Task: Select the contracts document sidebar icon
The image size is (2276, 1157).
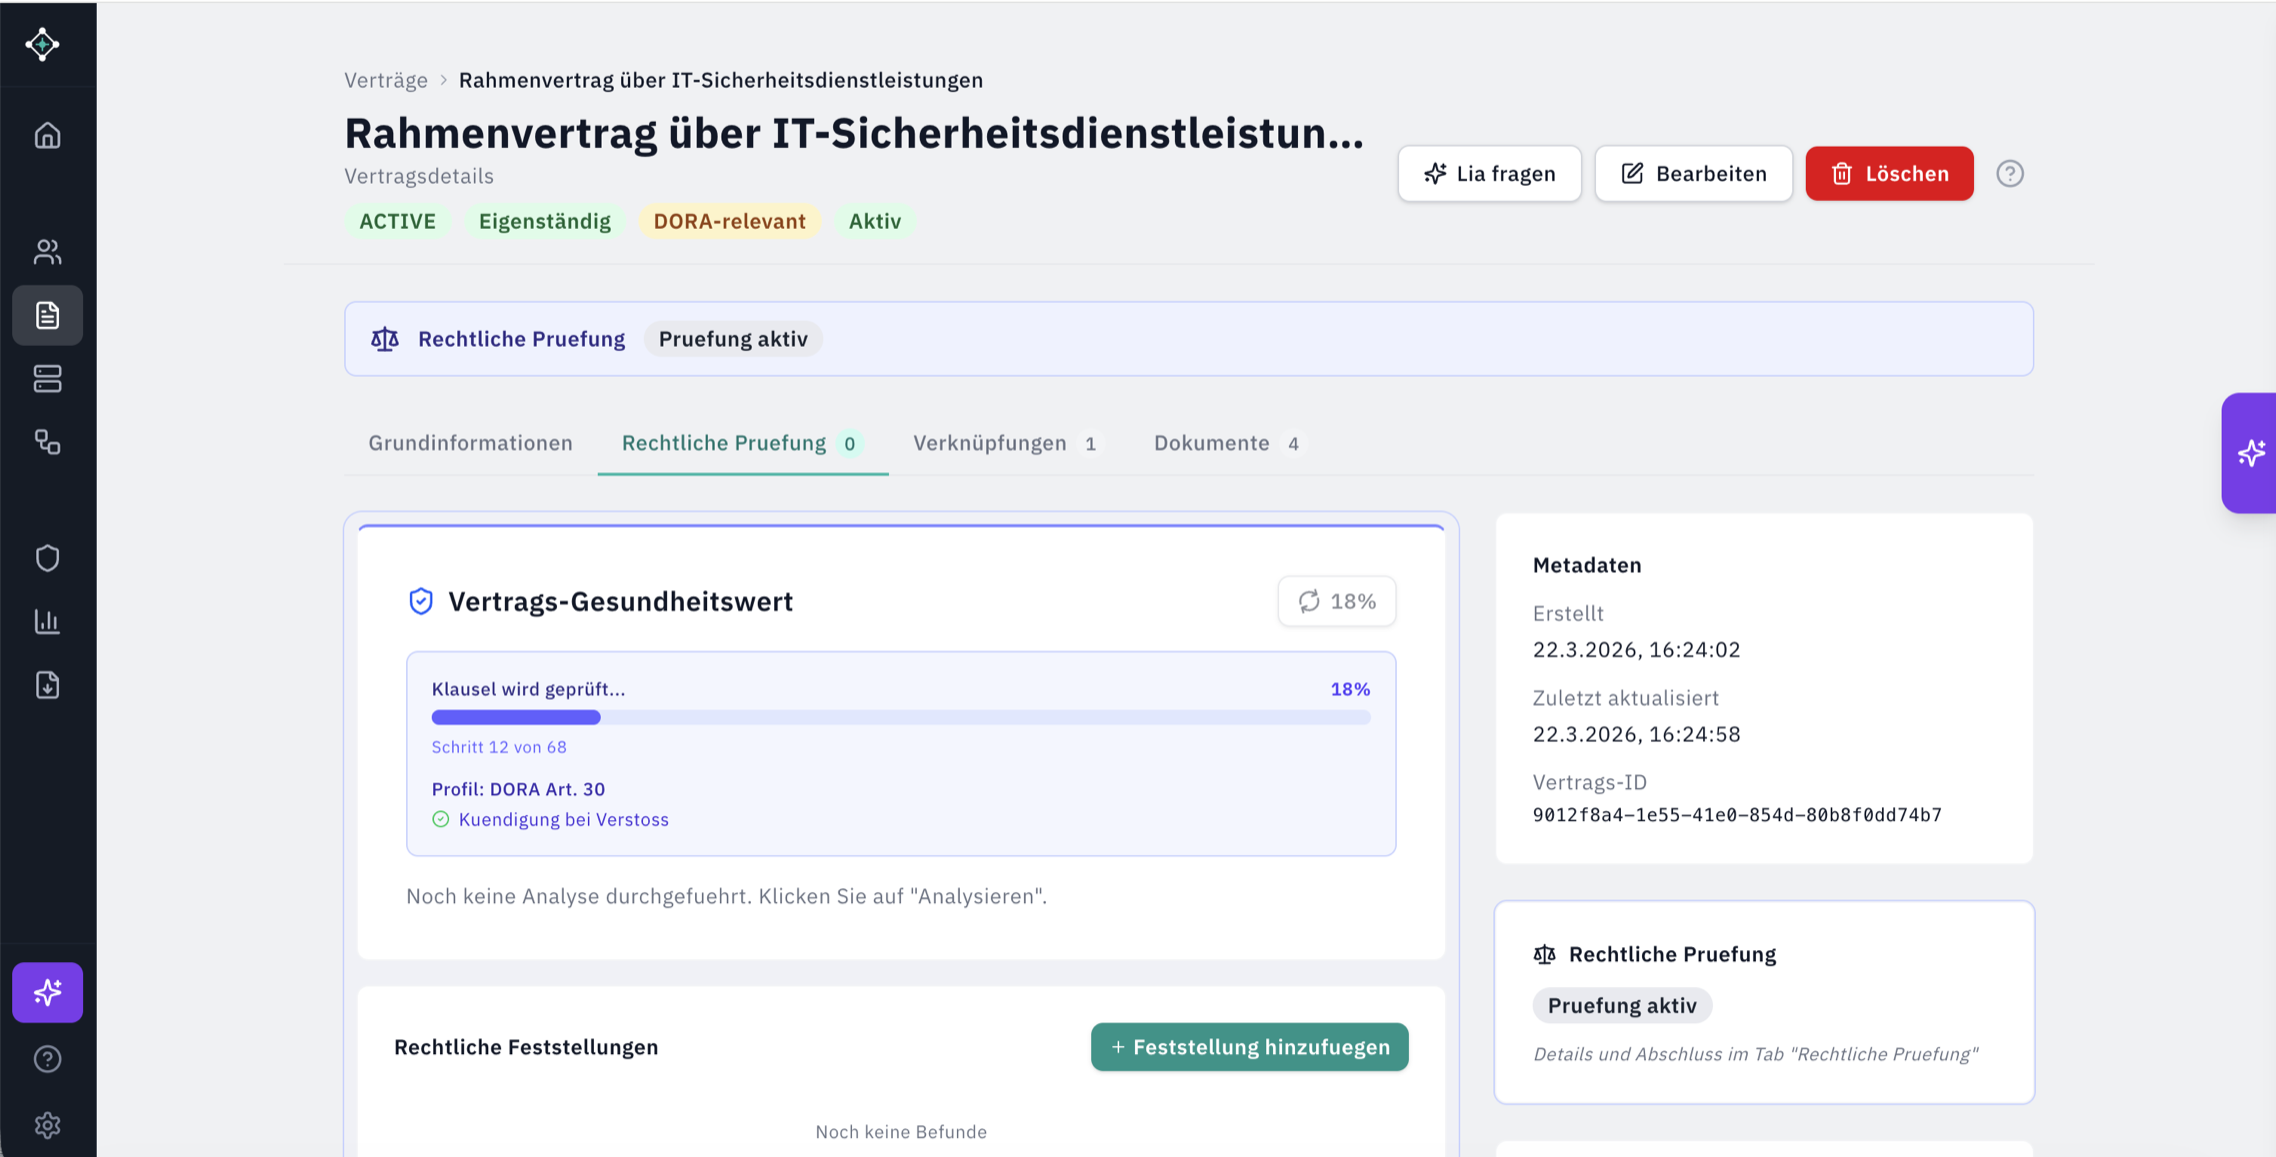Action: [47, 315]
